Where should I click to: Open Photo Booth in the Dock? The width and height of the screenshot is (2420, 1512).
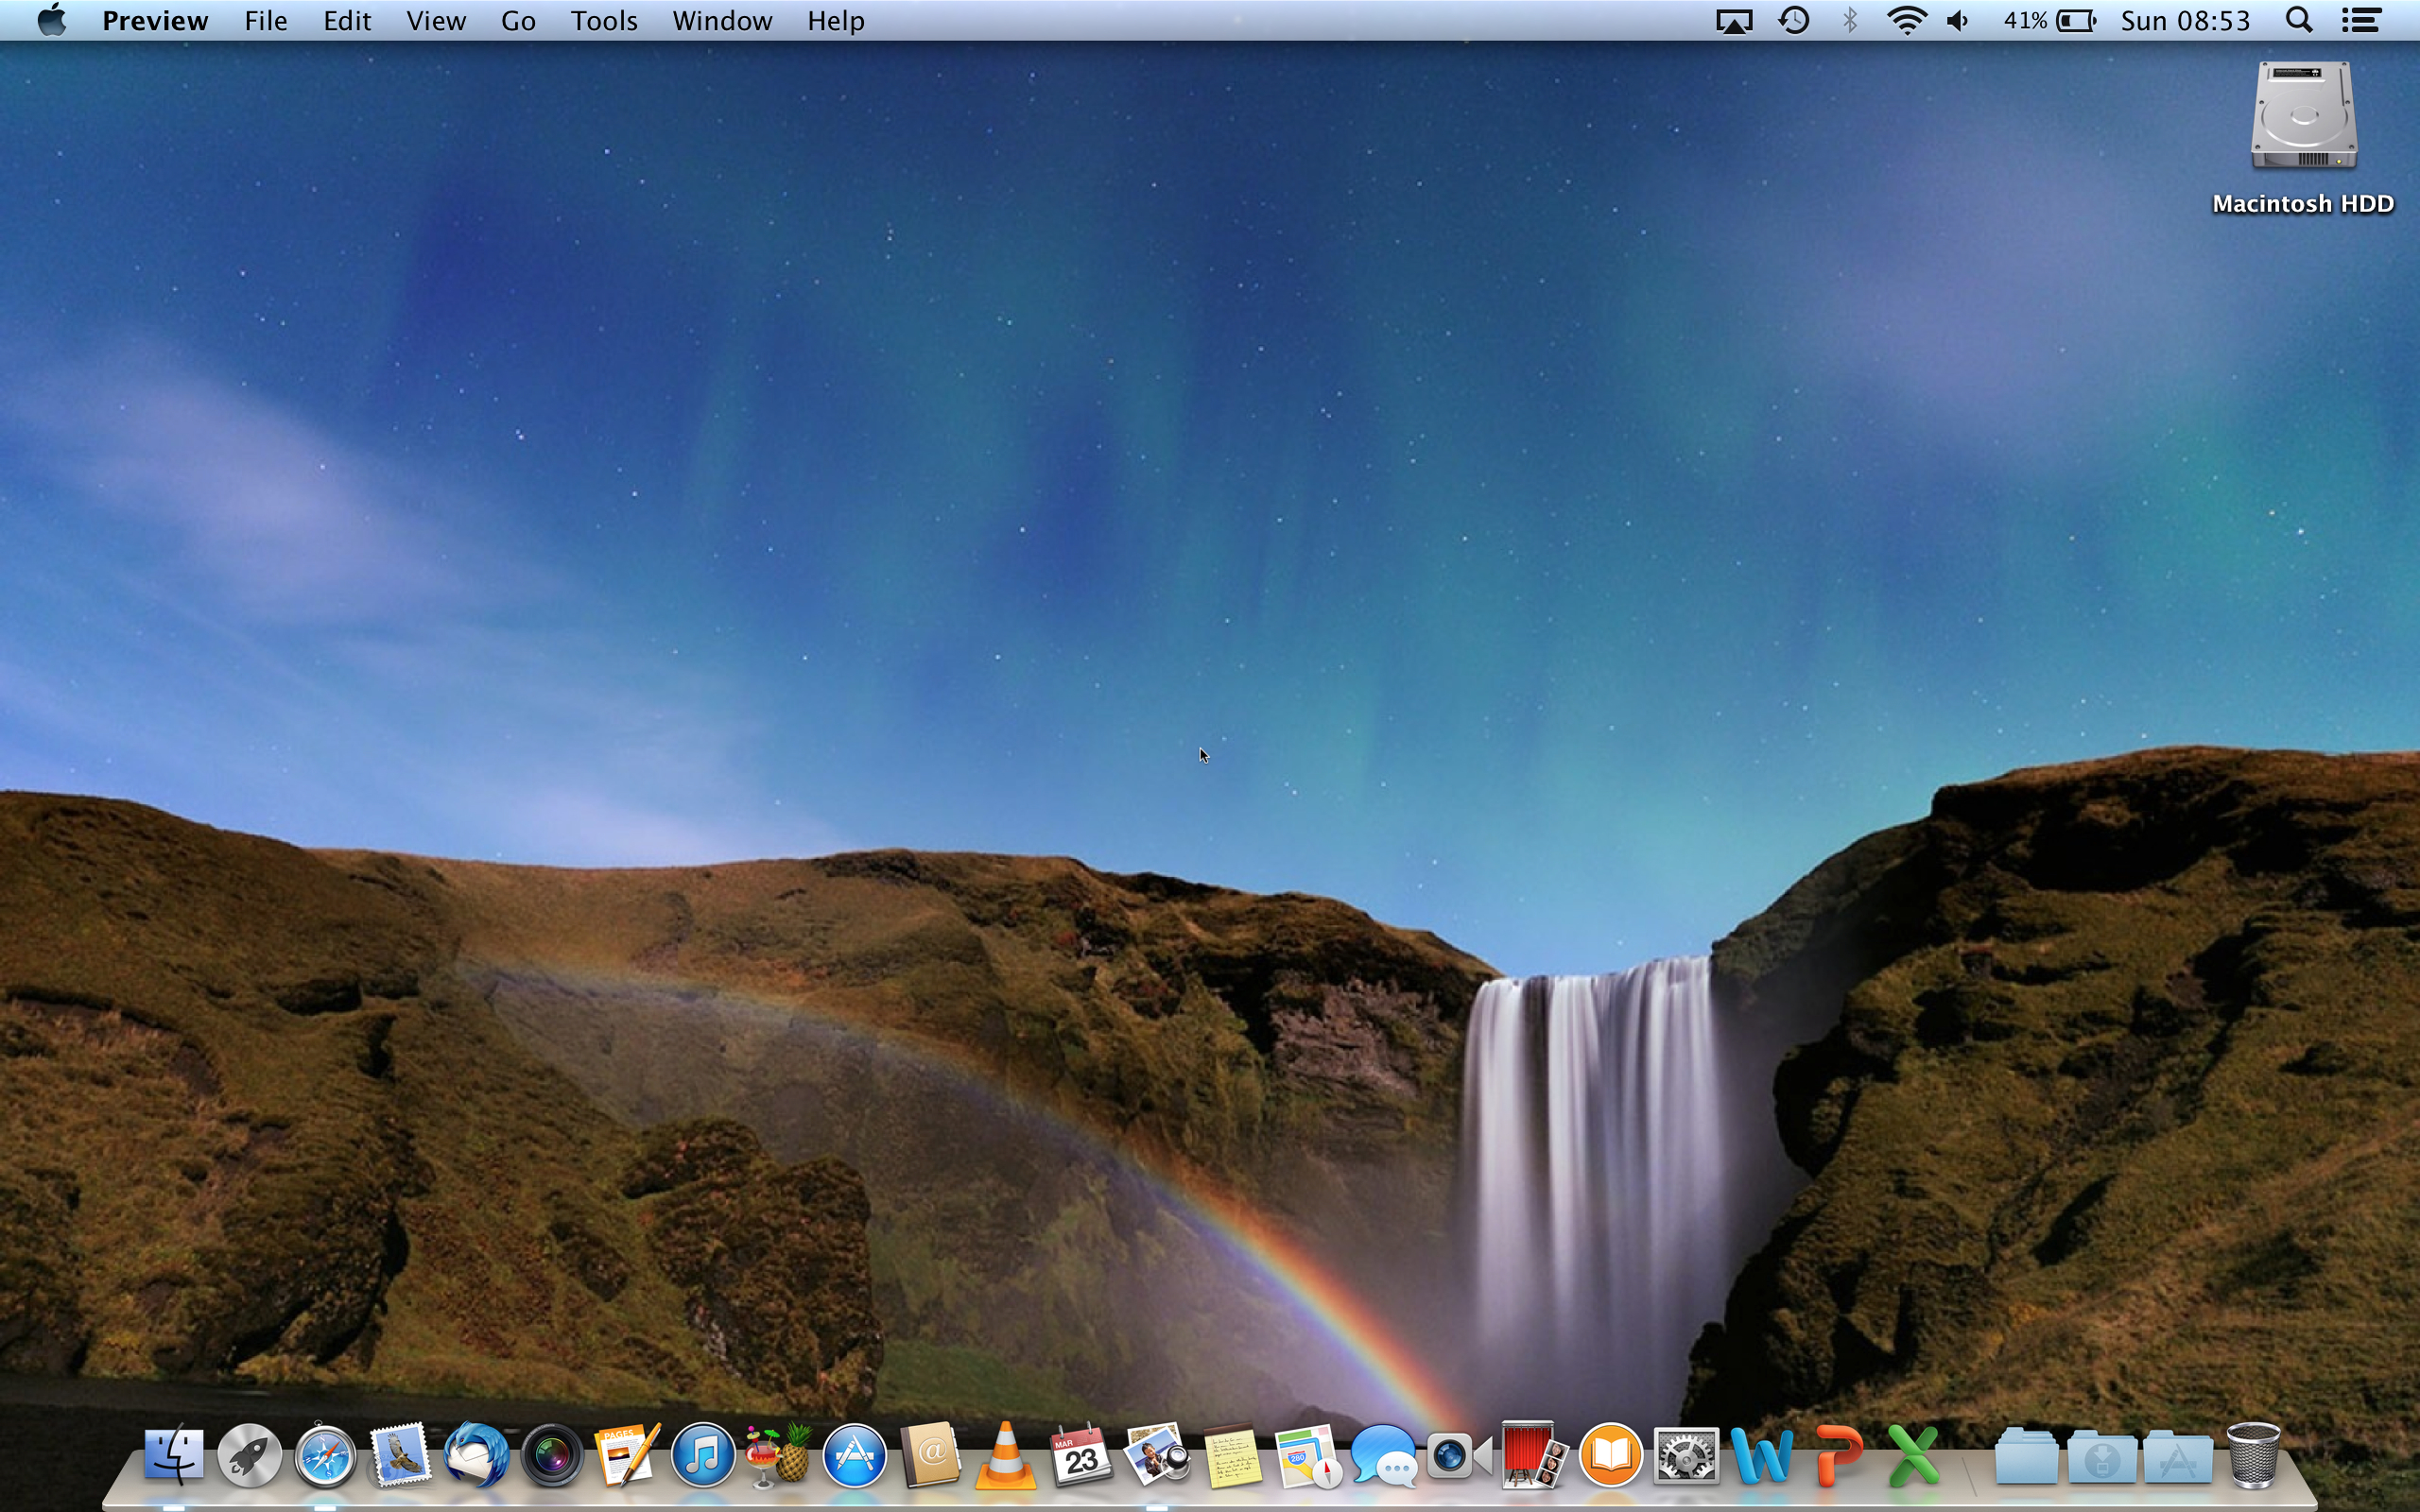point(1534,1455)
